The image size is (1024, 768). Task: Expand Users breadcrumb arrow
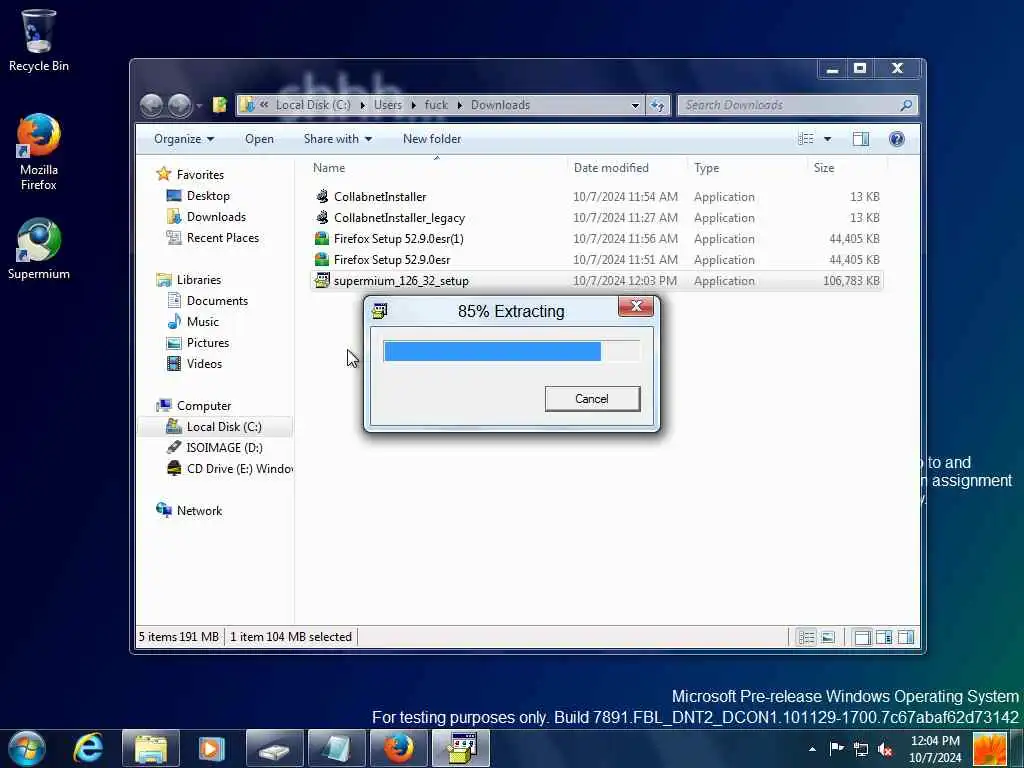[x=413, y=105]
